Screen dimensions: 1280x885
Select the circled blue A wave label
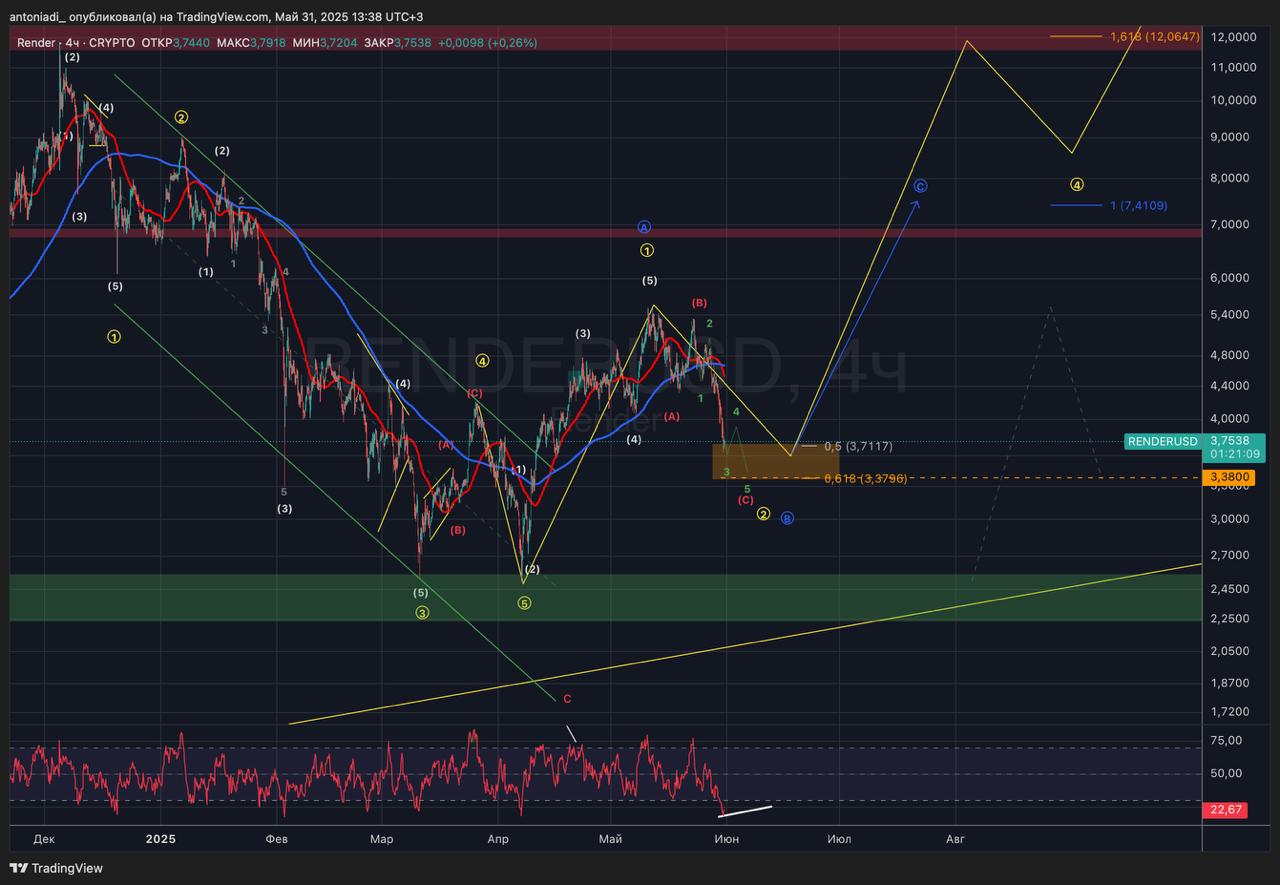click(645, 227)
